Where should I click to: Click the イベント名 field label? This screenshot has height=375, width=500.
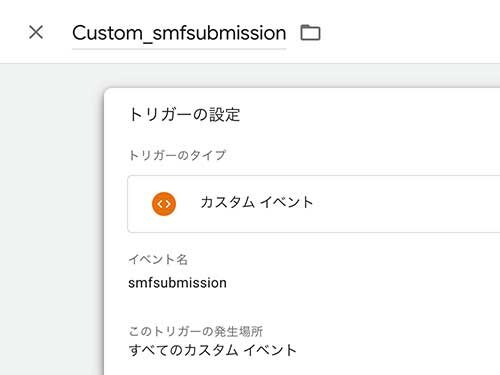158,259
